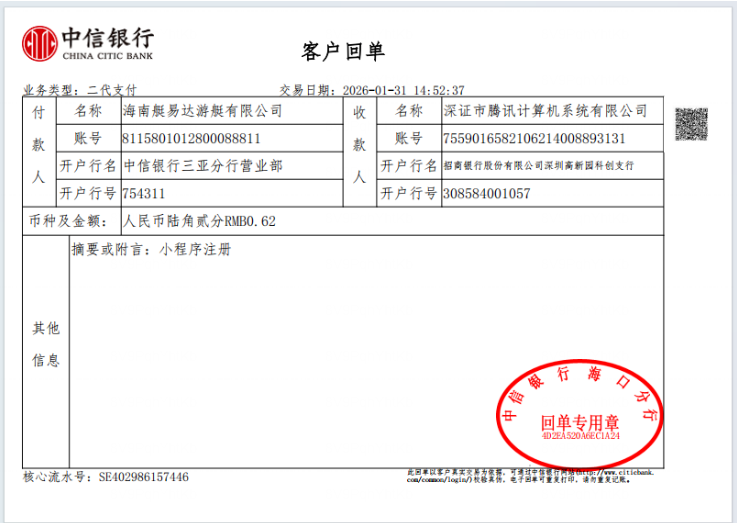This screenshot has height=523, width=737.
Task: Click the business type 二代支付 text
Action: [x=112, y=90]
